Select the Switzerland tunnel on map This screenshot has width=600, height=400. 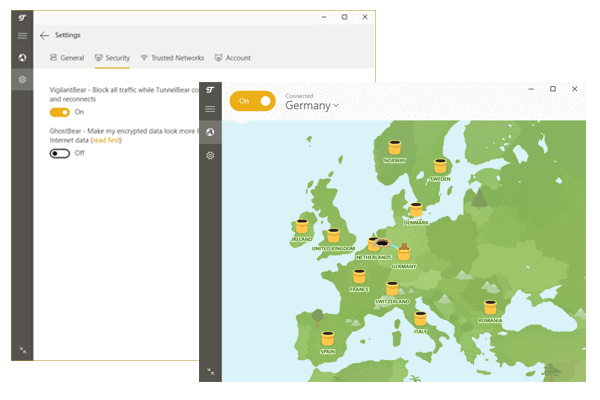[392, 289]
